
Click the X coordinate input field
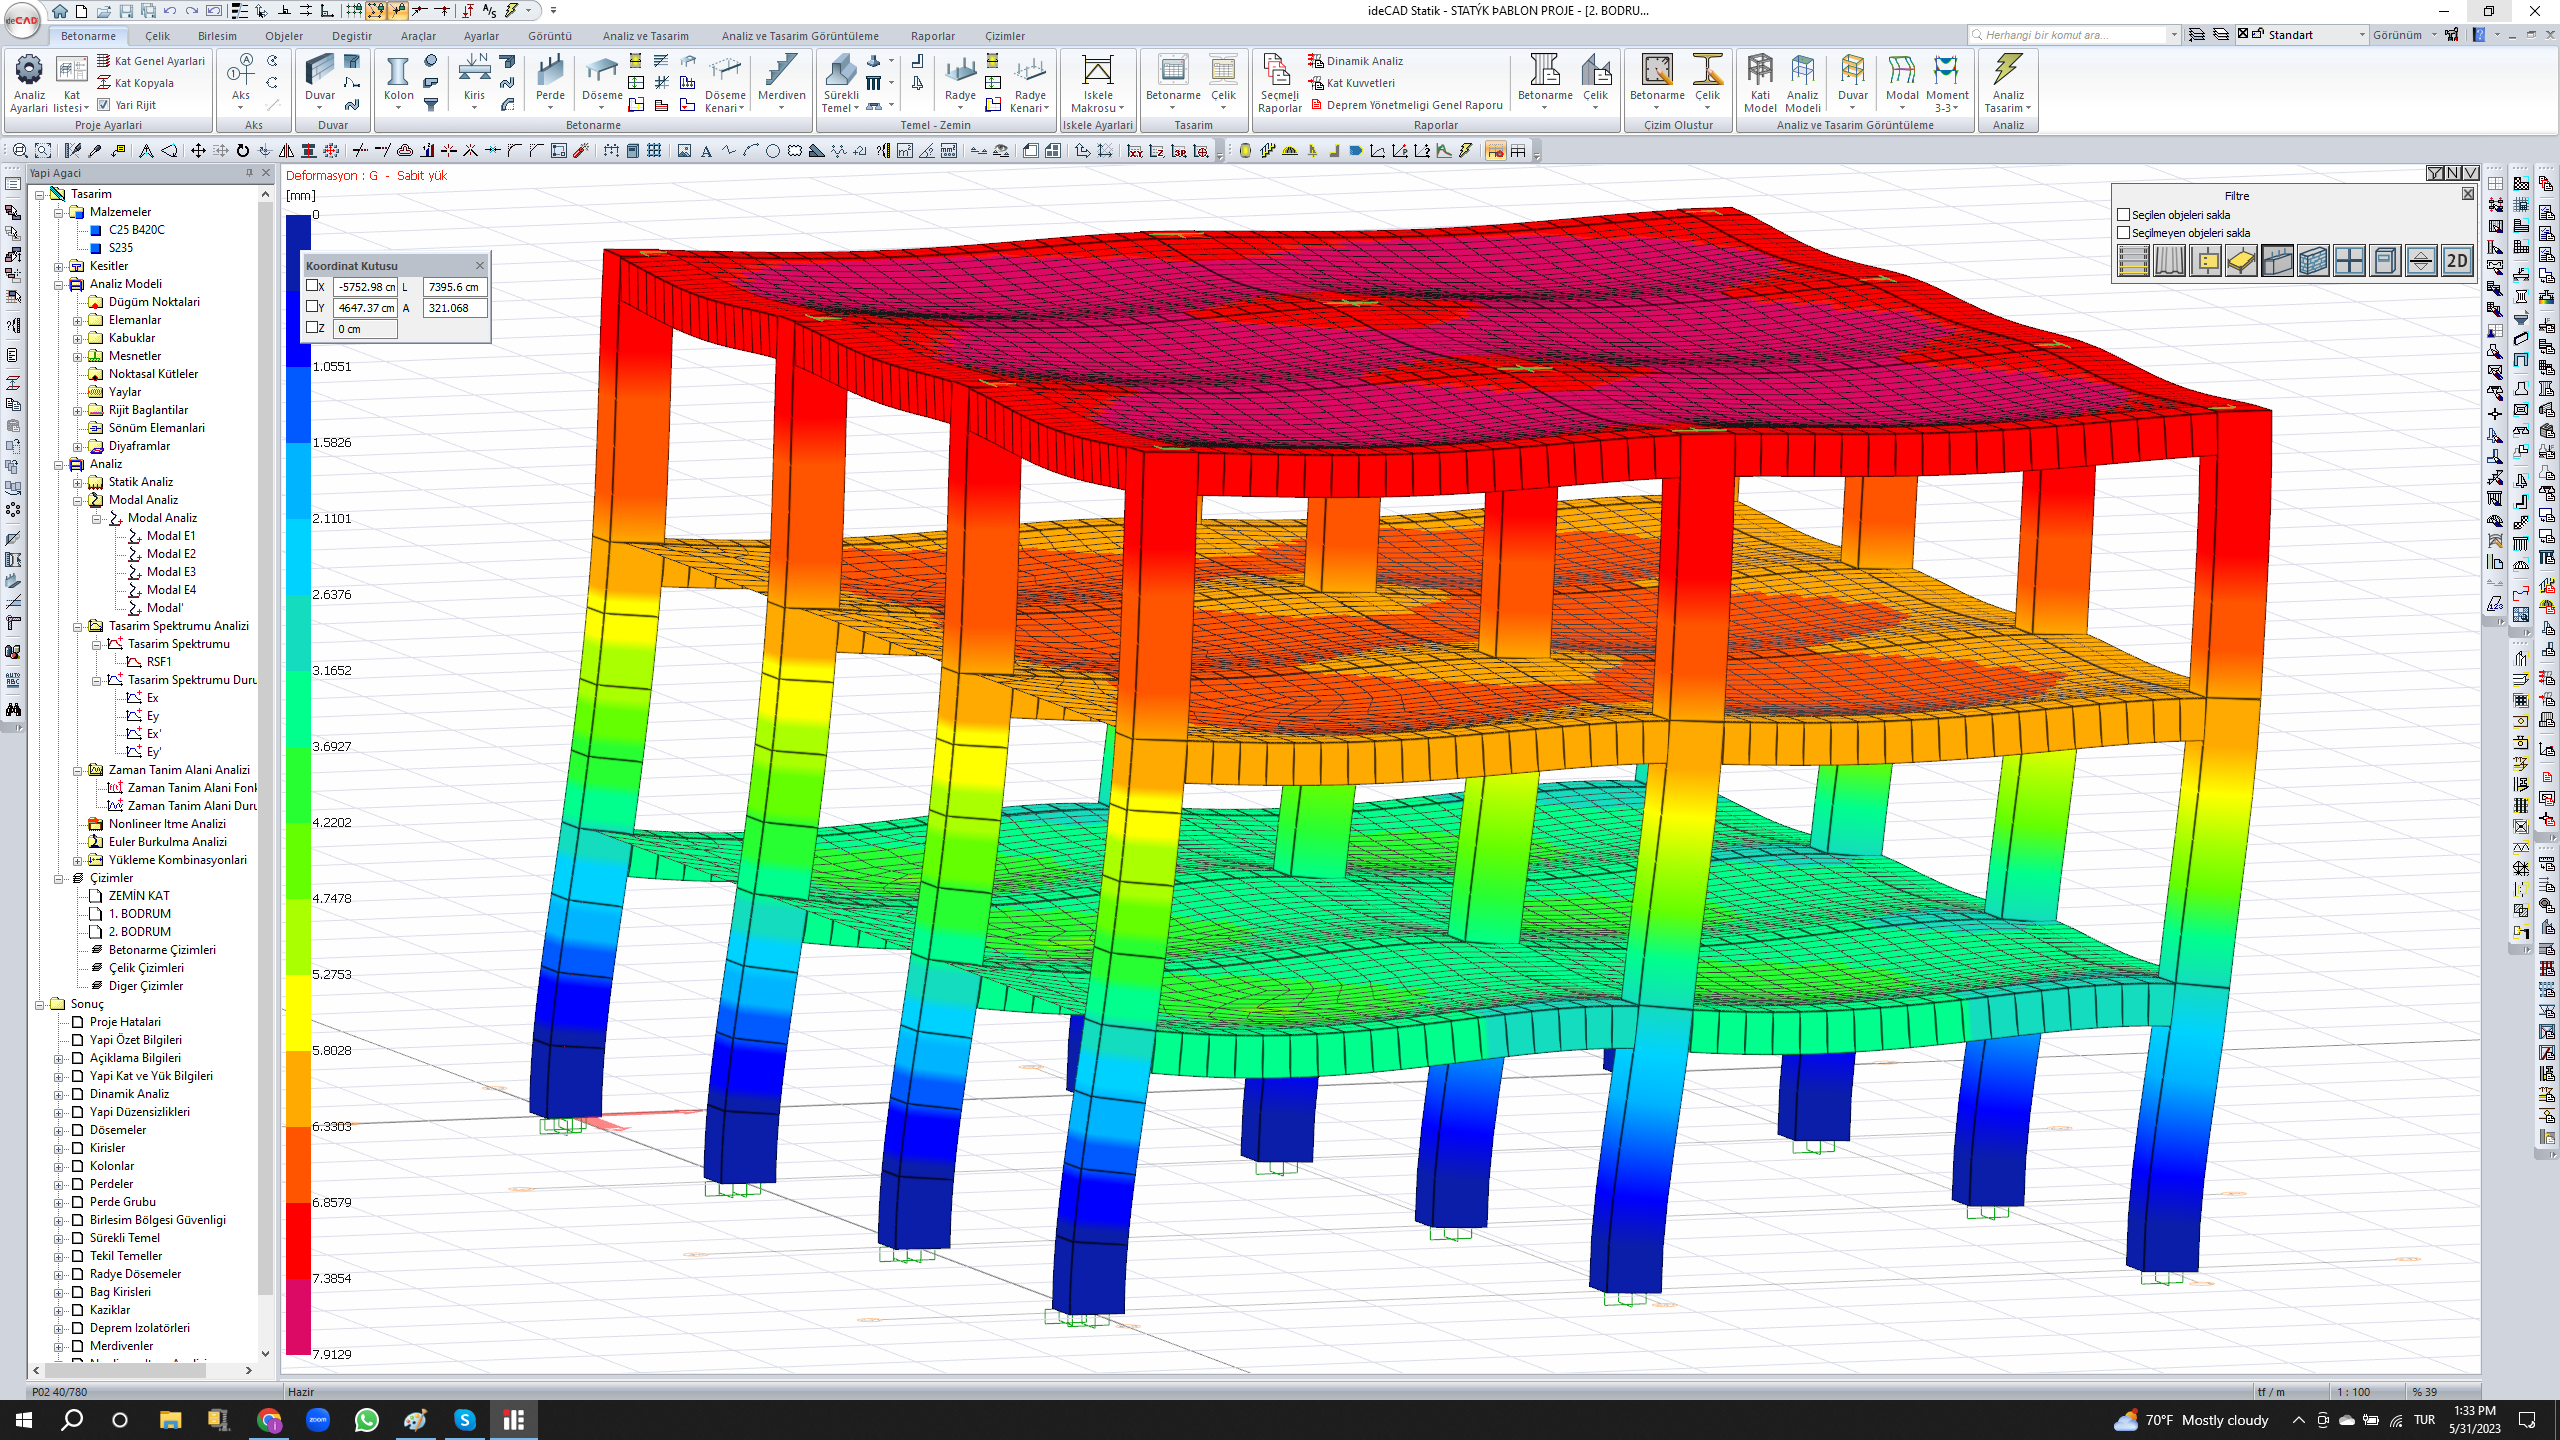pos(365,287)
